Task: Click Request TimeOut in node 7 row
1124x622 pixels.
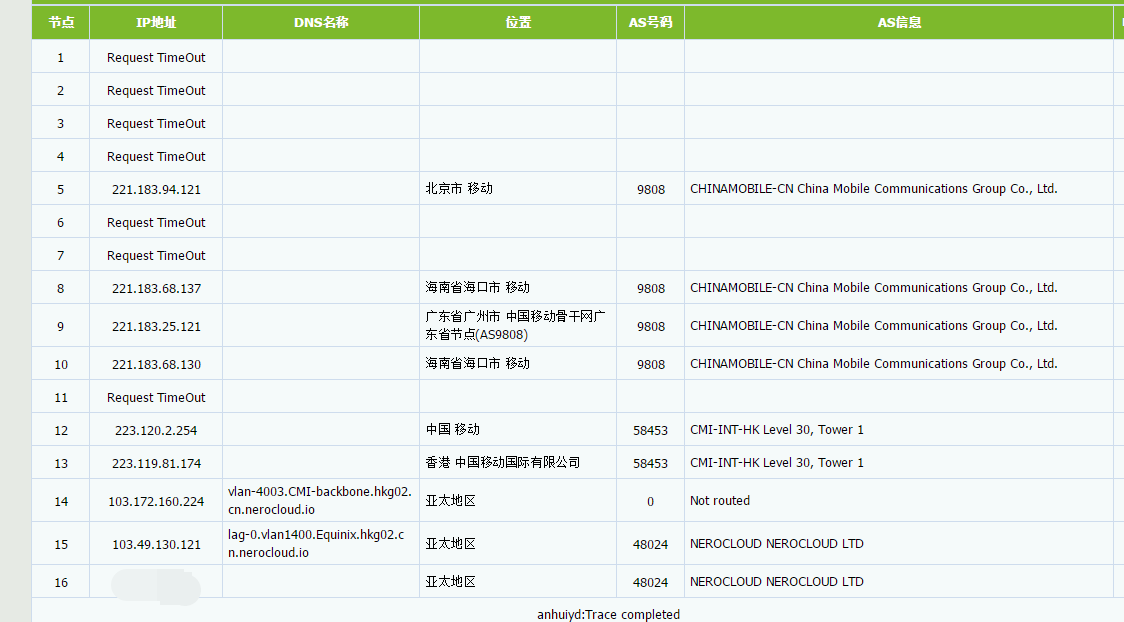Action: (156, 255)
